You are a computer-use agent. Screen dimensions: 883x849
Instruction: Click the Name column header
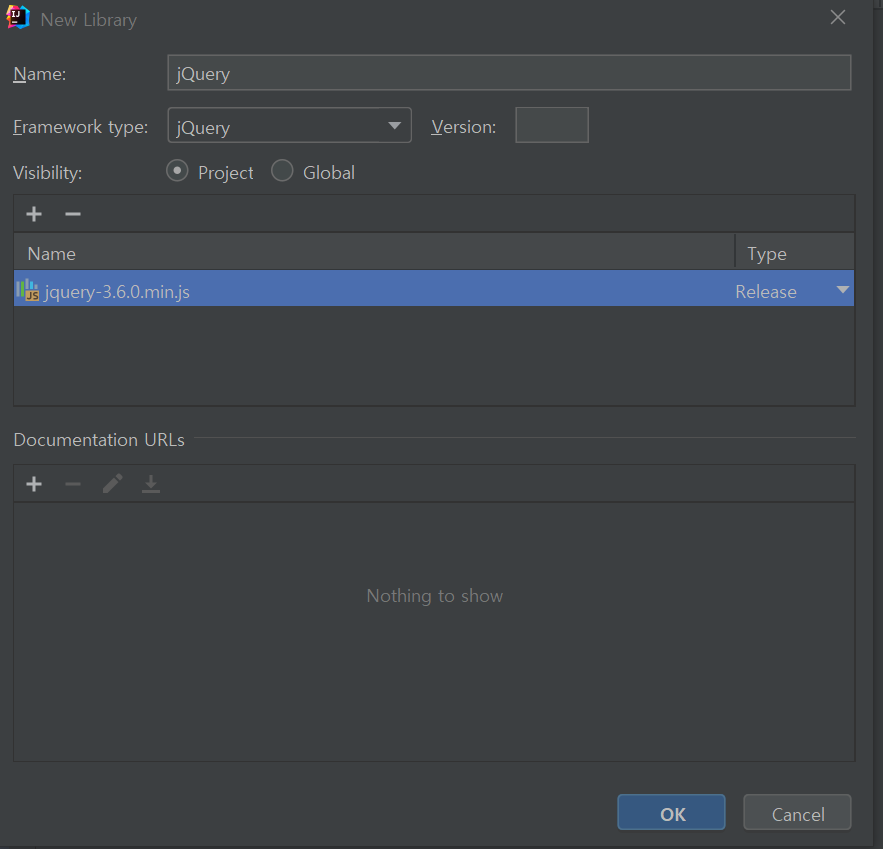[x=374, y=252]
